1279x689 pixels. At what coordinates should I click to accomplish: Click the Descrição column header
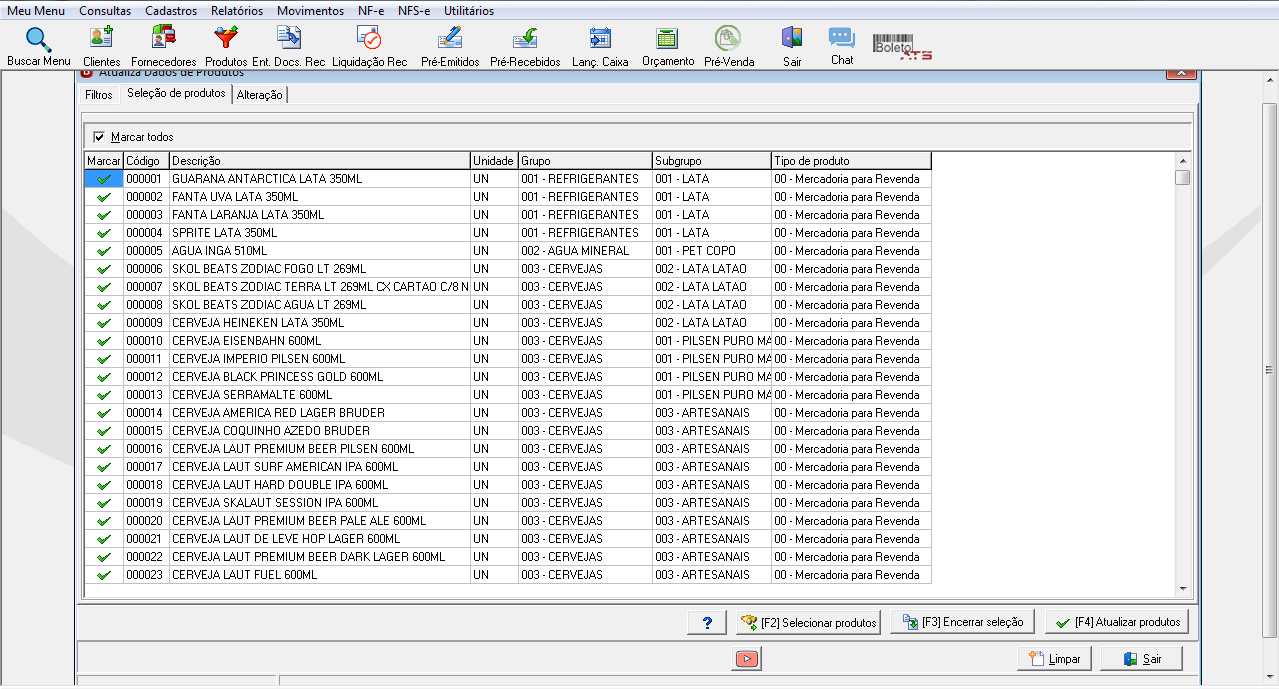pyautogui.click(x=320, y=161)
